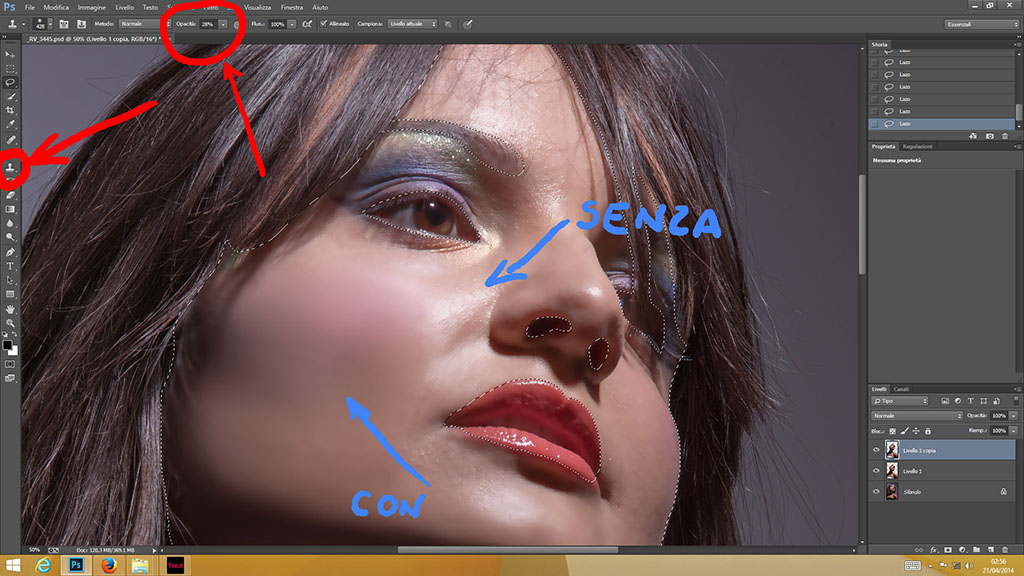Select the Move tool

(x=11, y=54)
